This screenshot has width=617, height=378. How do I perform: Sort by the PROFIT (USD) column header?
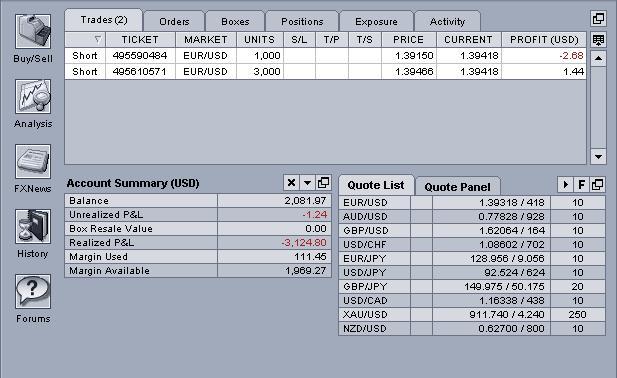point(544,40)
